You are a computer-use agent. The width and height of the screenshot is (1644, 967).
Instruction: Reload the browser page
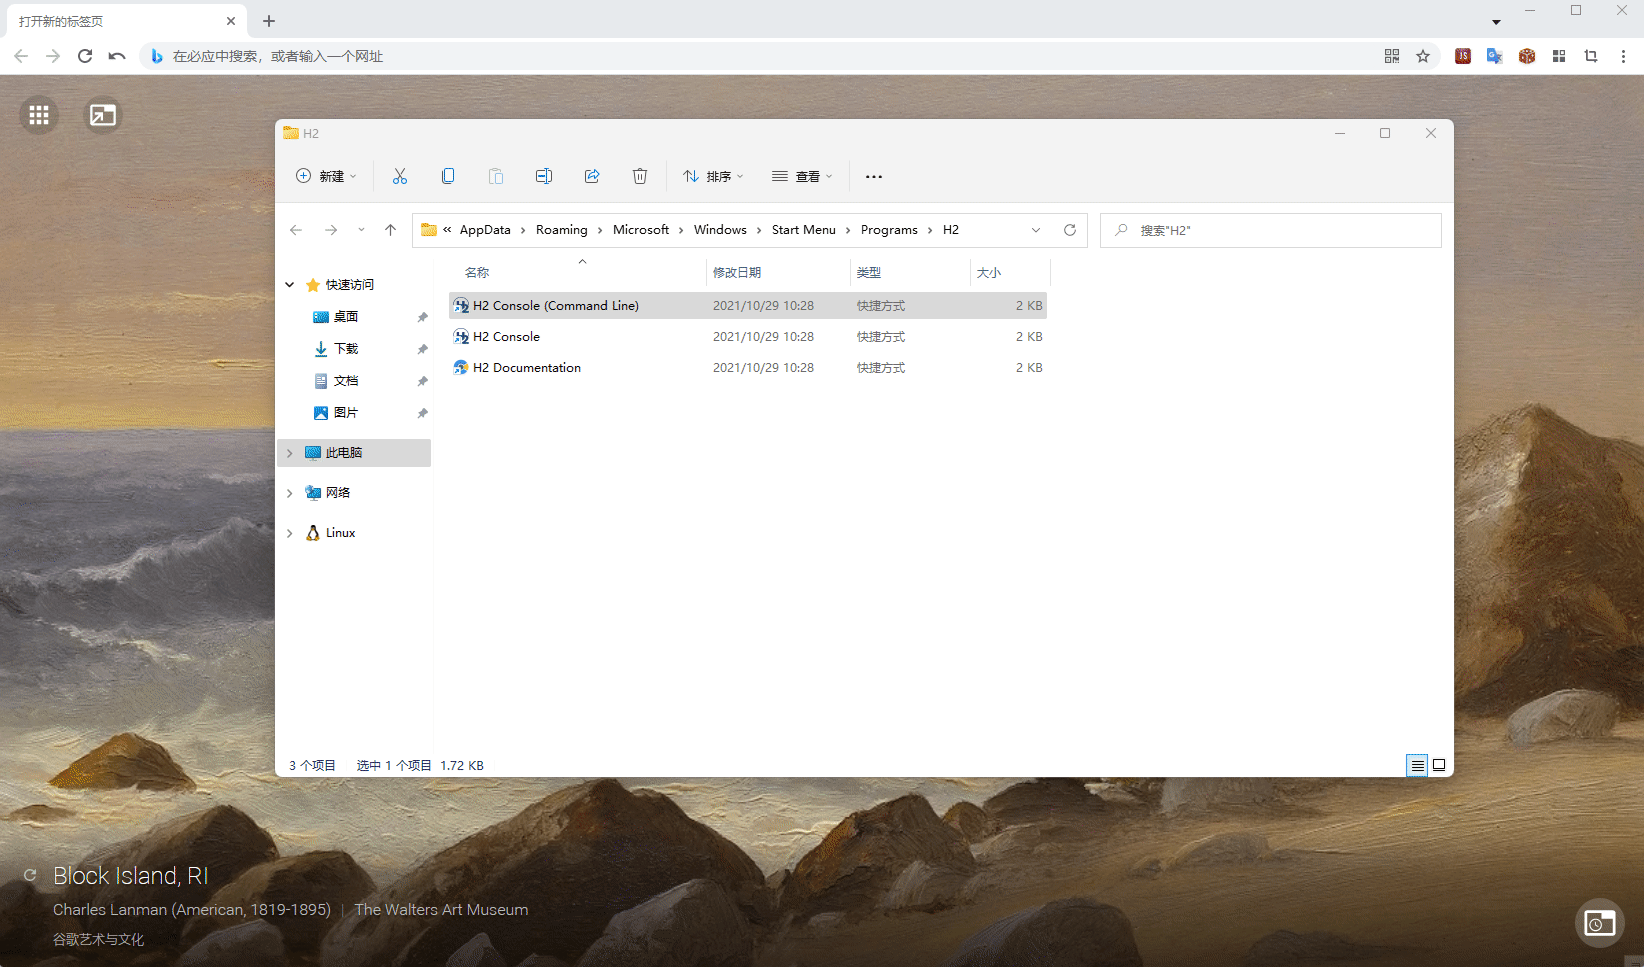coord(85,56)
